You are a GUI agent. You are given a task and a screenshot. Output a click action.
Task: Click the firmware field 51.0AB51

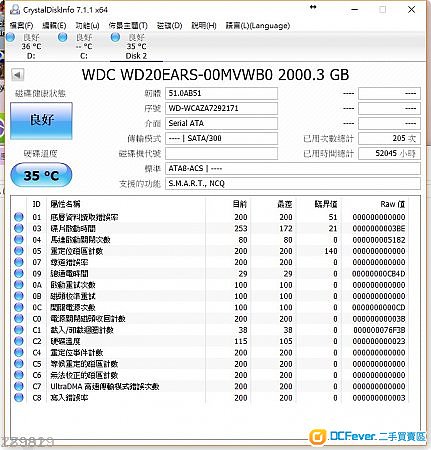(x=221, y=93)
